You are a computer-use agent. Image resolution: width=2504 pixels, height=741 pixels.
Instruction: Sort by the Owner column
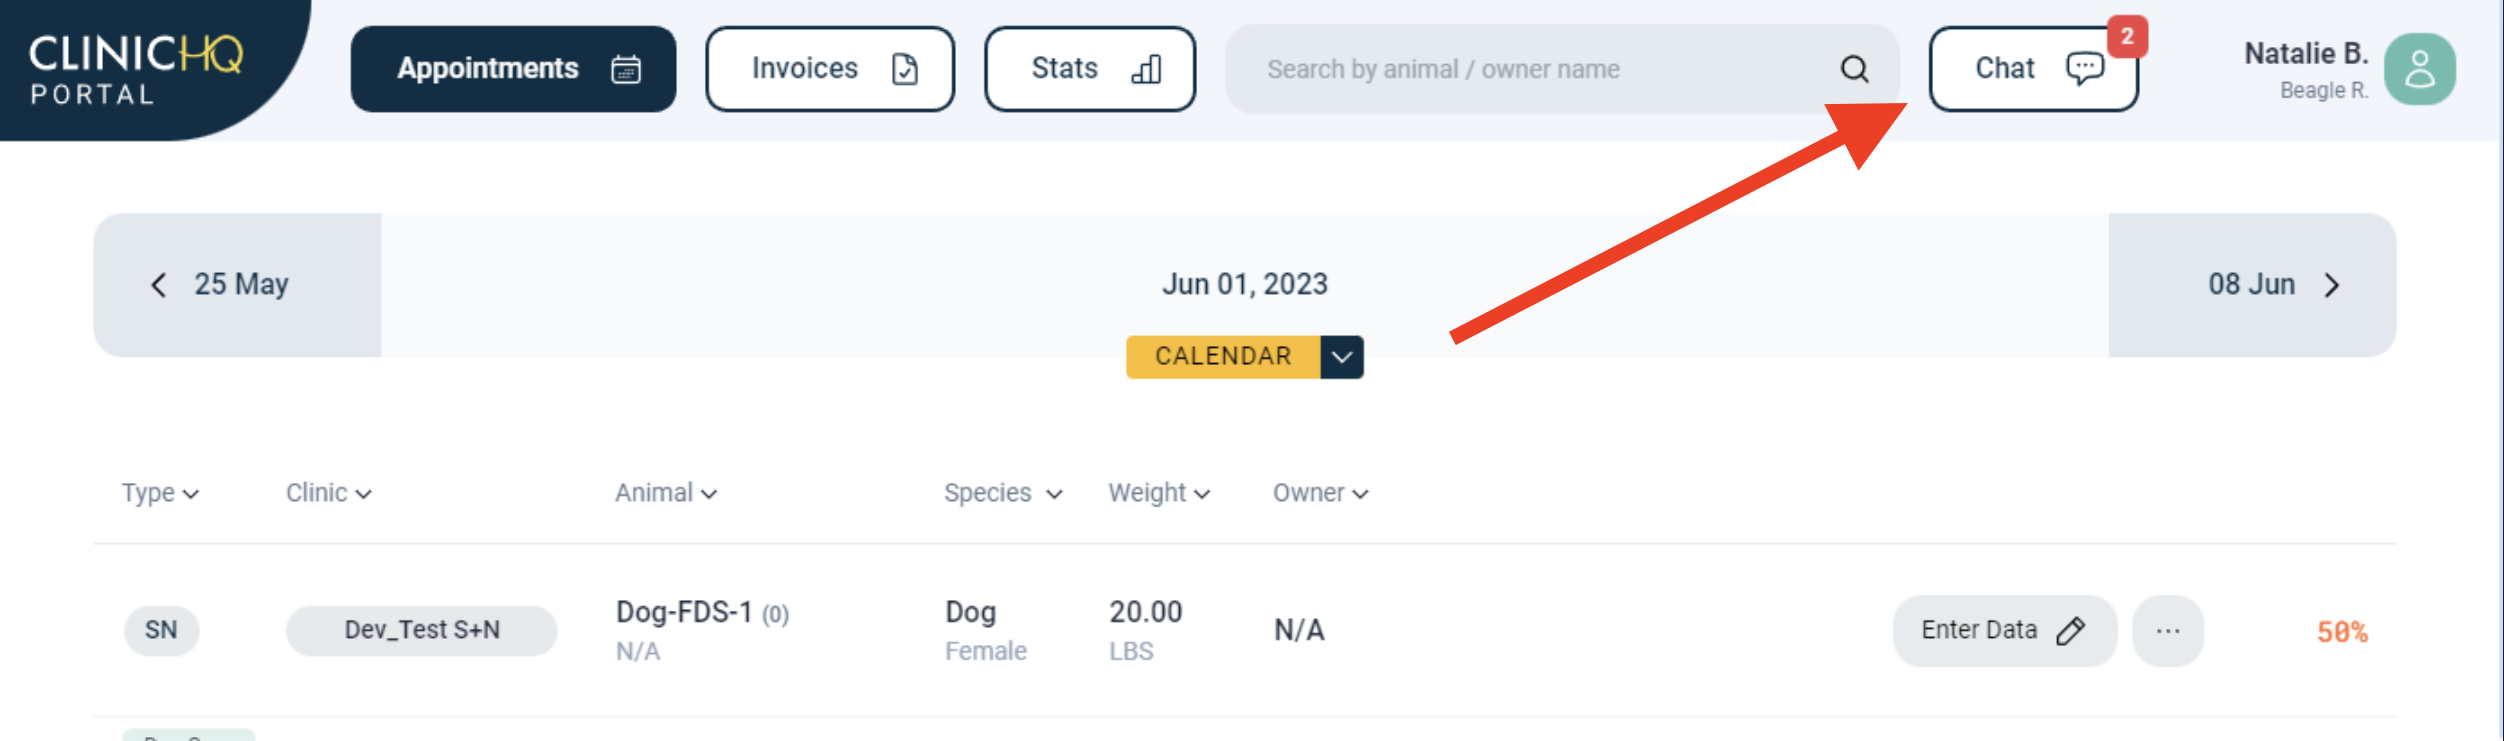[x=1320, y=493]
